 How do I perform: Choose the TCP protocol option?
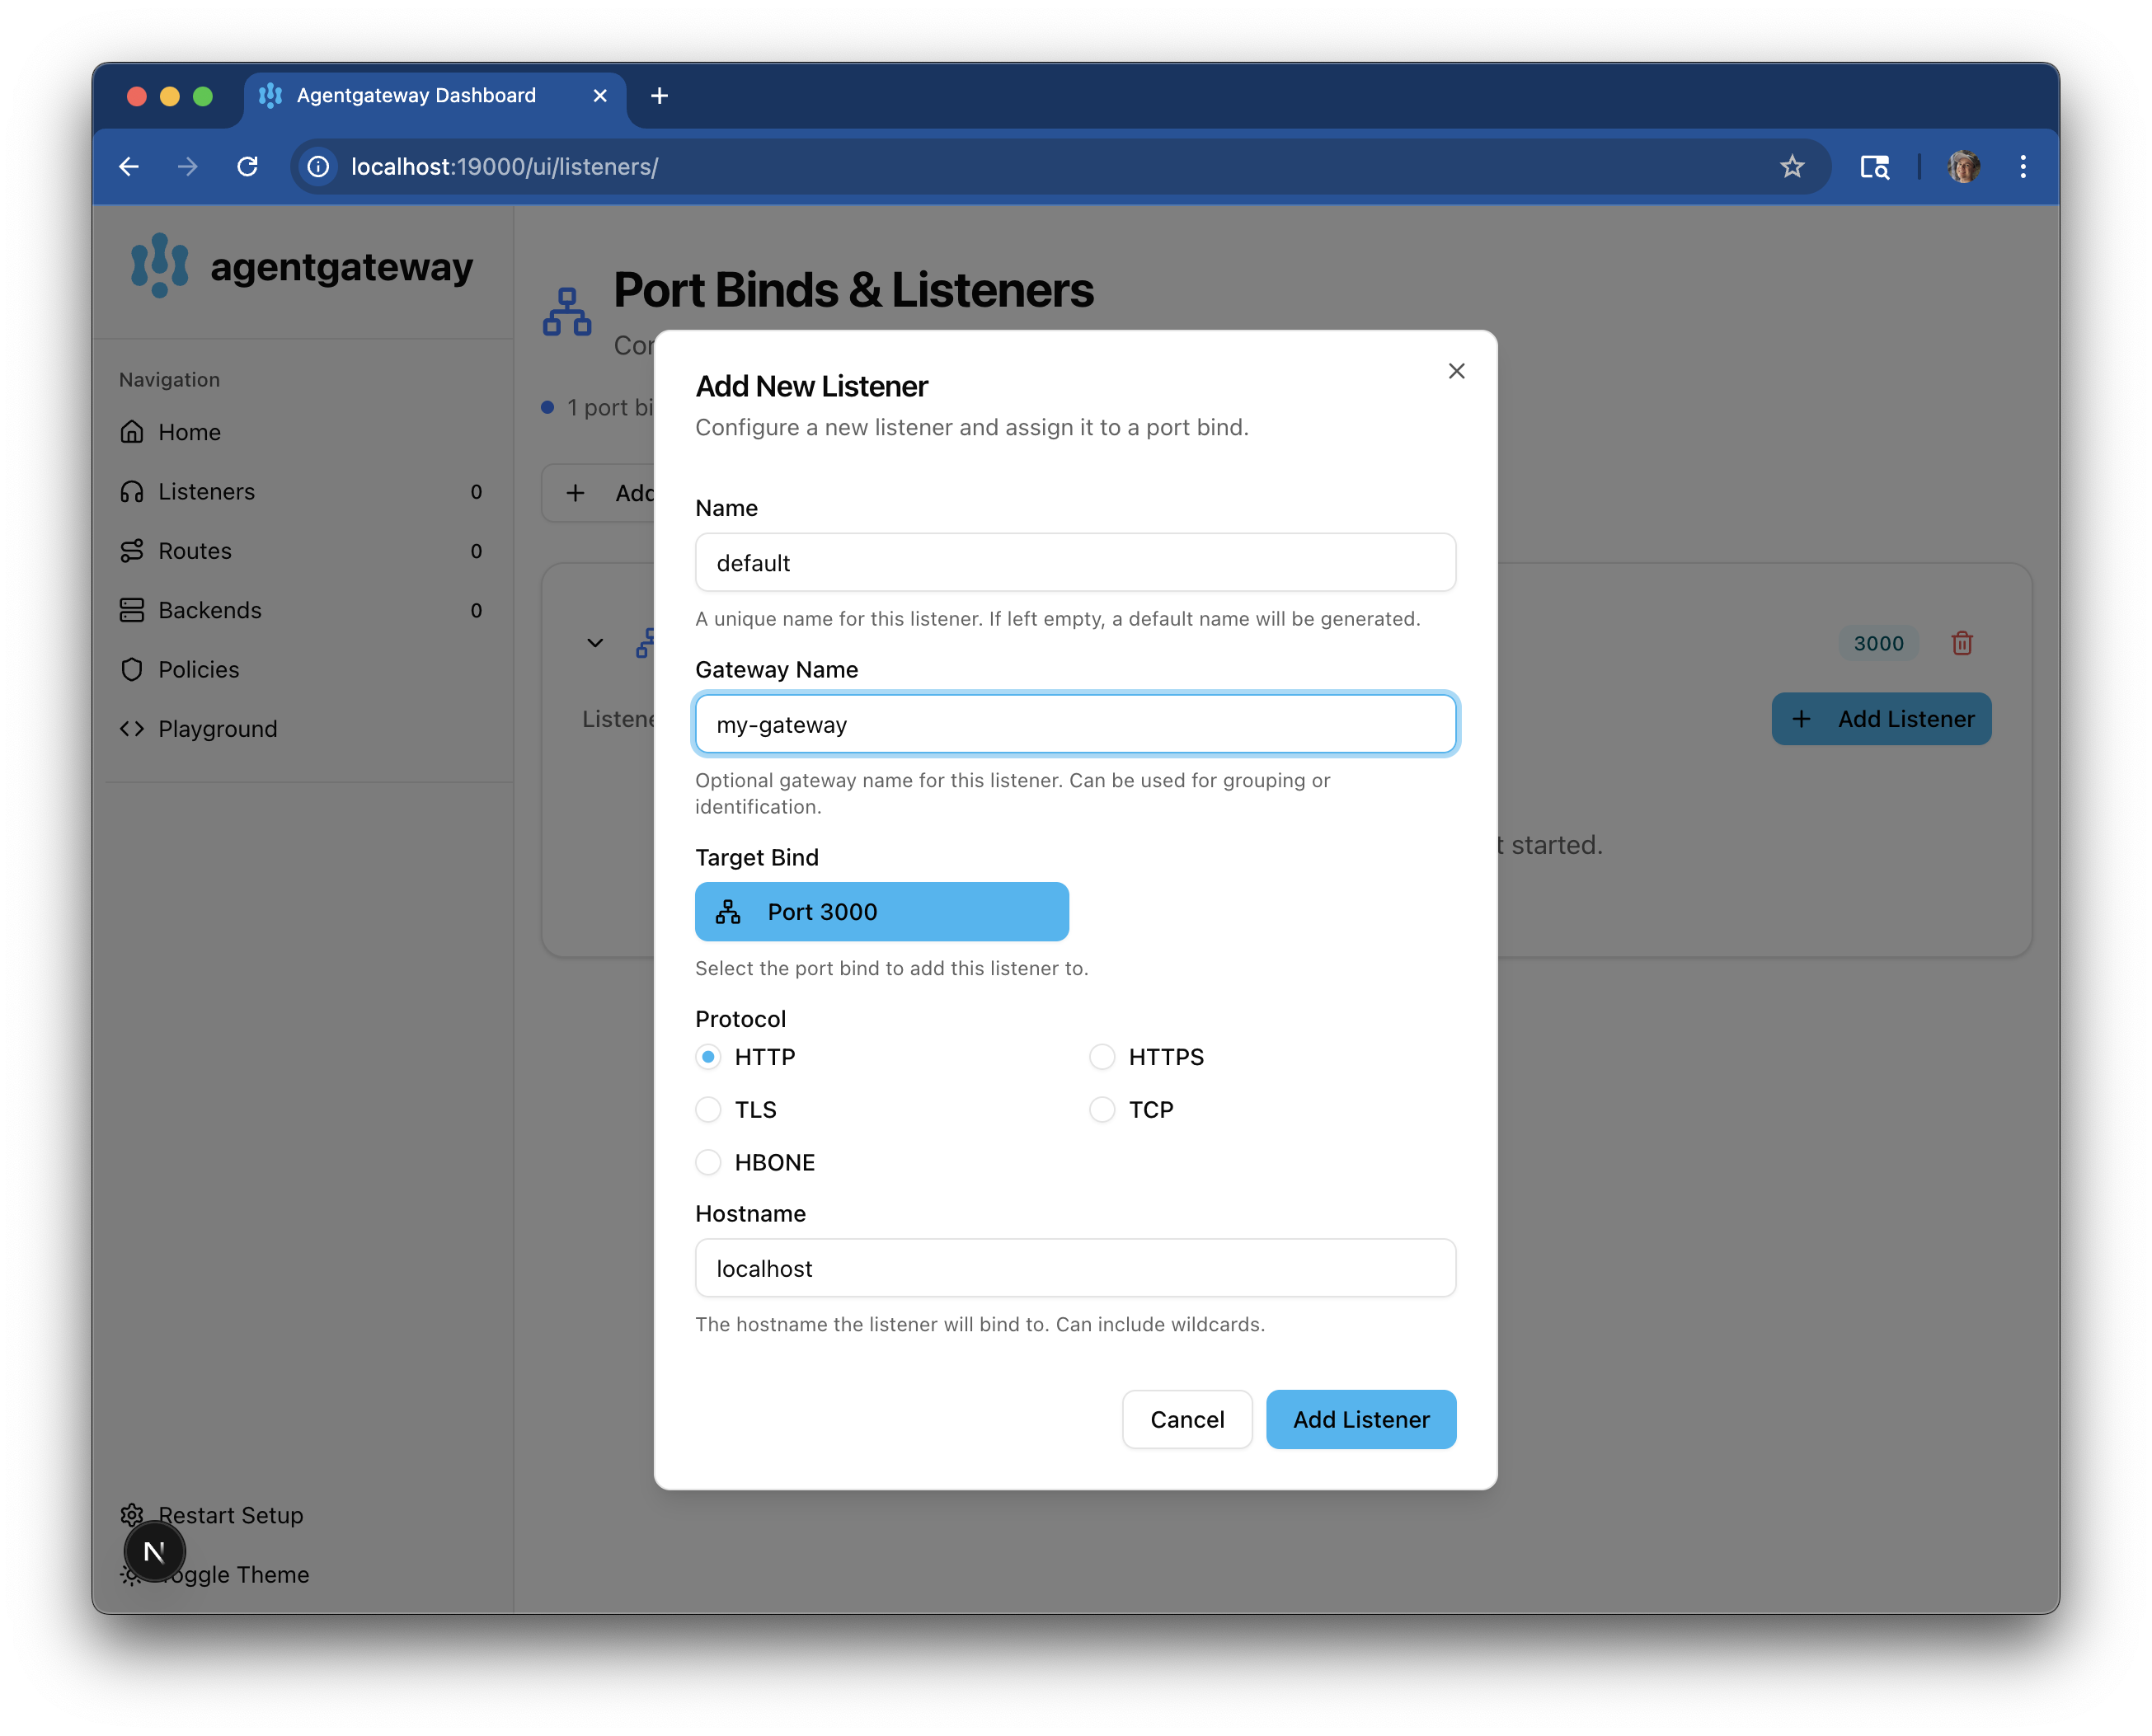point(1101,1110)
